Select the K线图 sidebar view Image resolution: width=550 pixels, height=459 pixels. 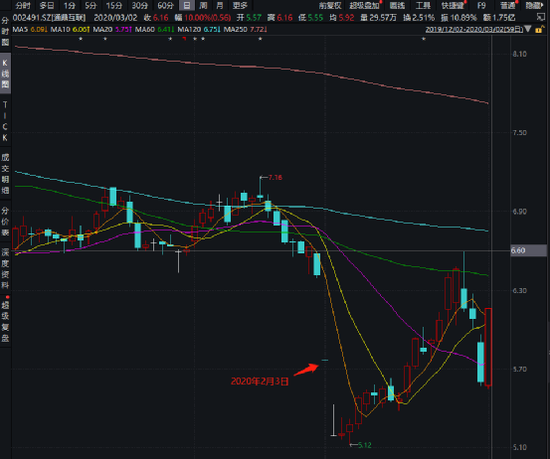[5, 74]
